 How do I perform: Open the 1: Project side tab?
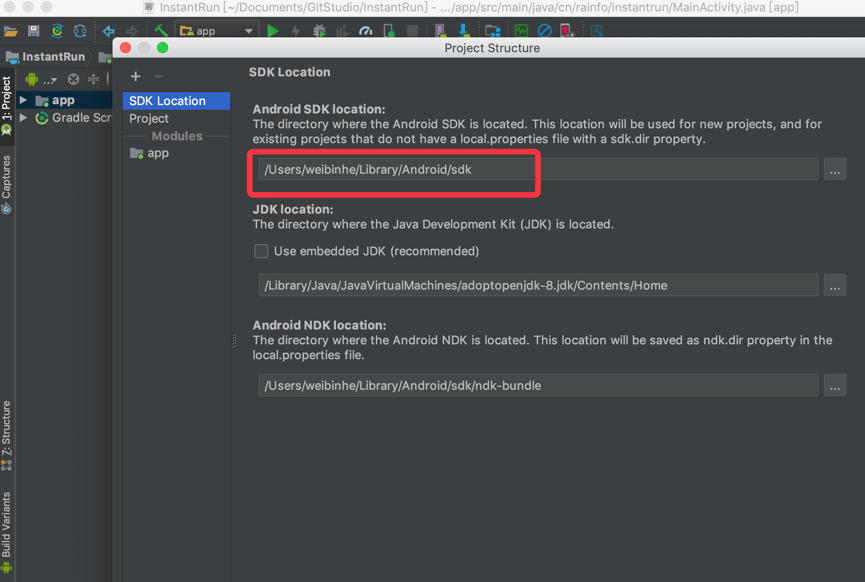coord(7,105)
